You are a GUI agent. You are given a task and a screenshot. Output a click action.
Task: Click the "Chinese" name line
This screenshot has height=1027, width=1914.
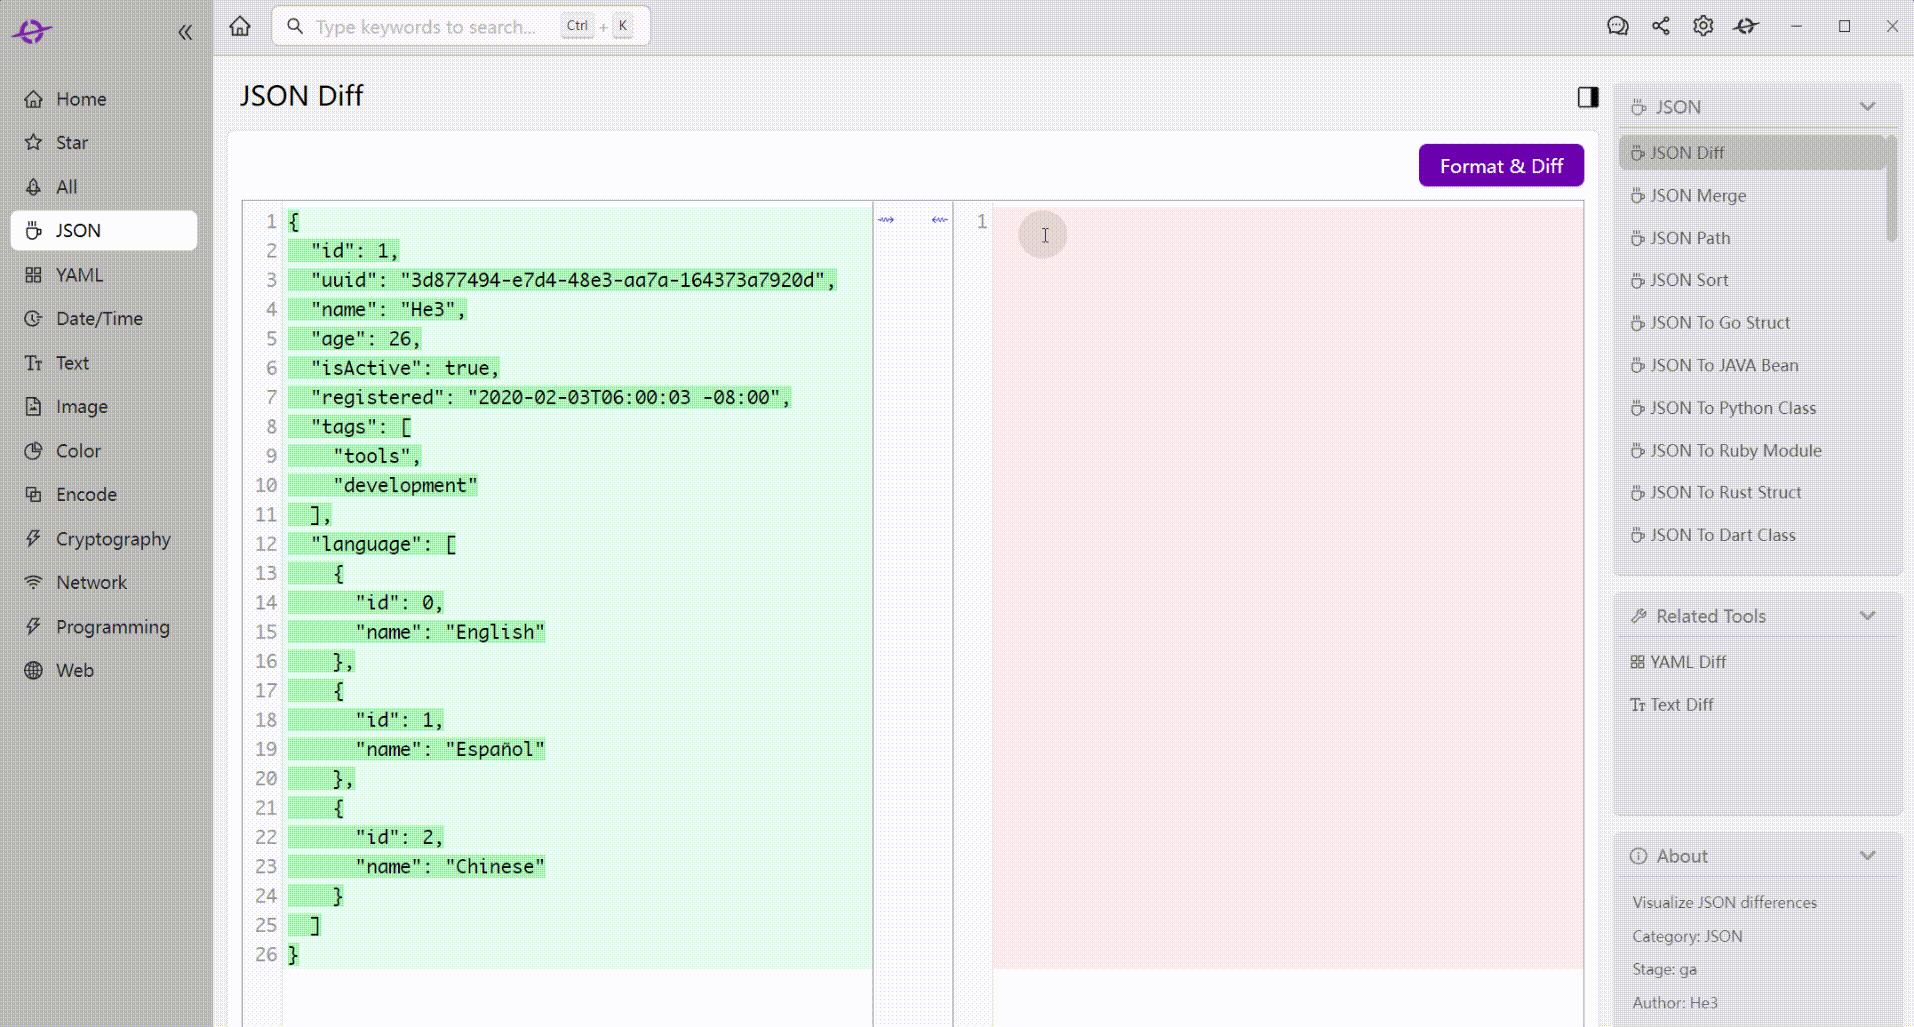point(417,866)
